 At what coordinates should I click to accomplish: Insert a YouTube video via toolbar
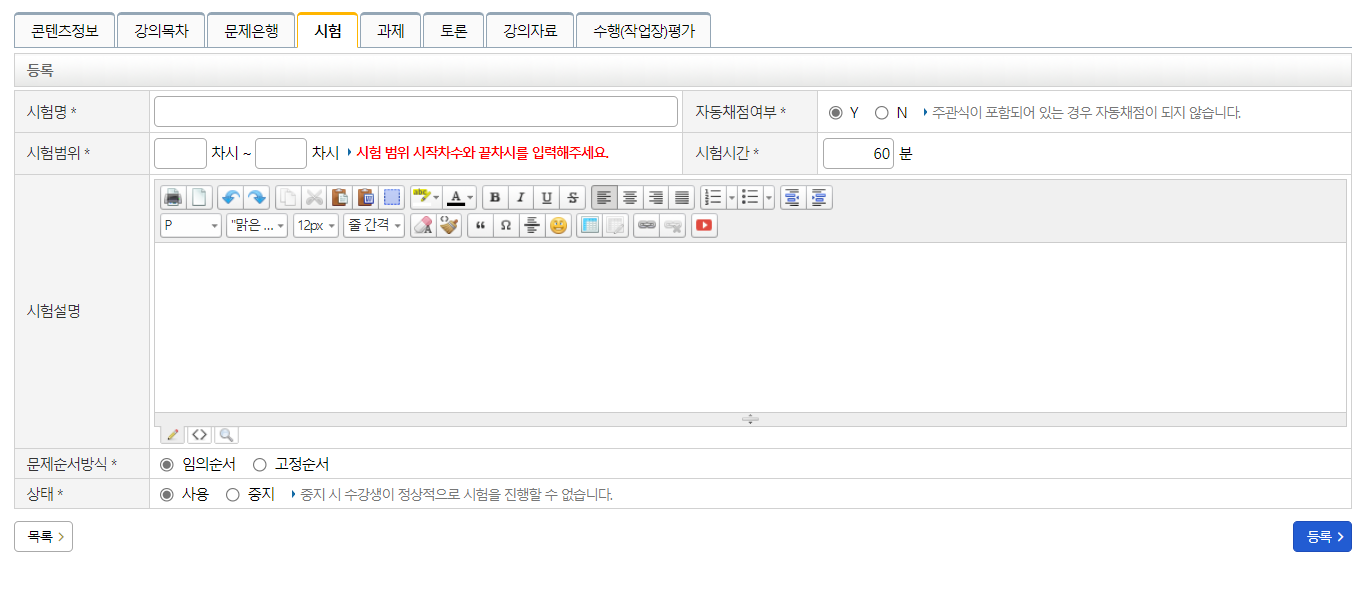704,226
